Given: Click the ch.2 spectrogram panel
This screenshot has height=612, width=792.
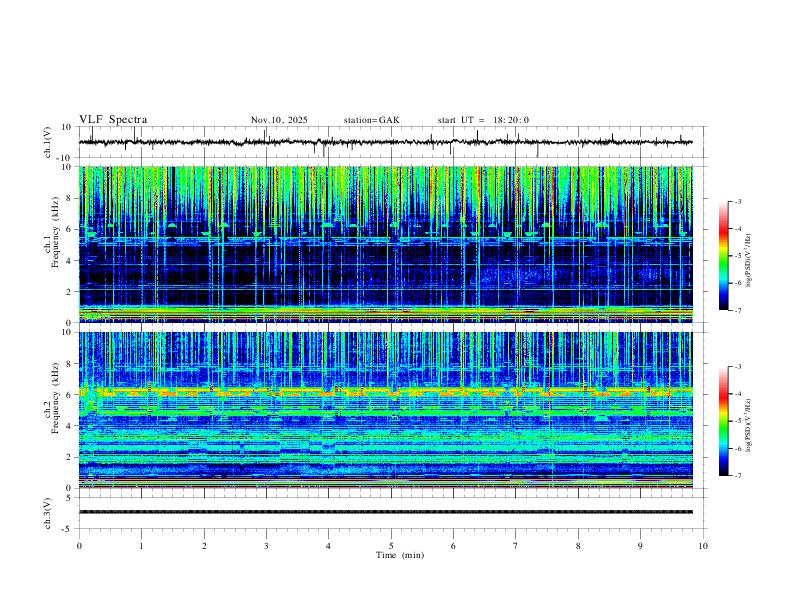Looking at the screenshot, I should (x=385, y=410).
